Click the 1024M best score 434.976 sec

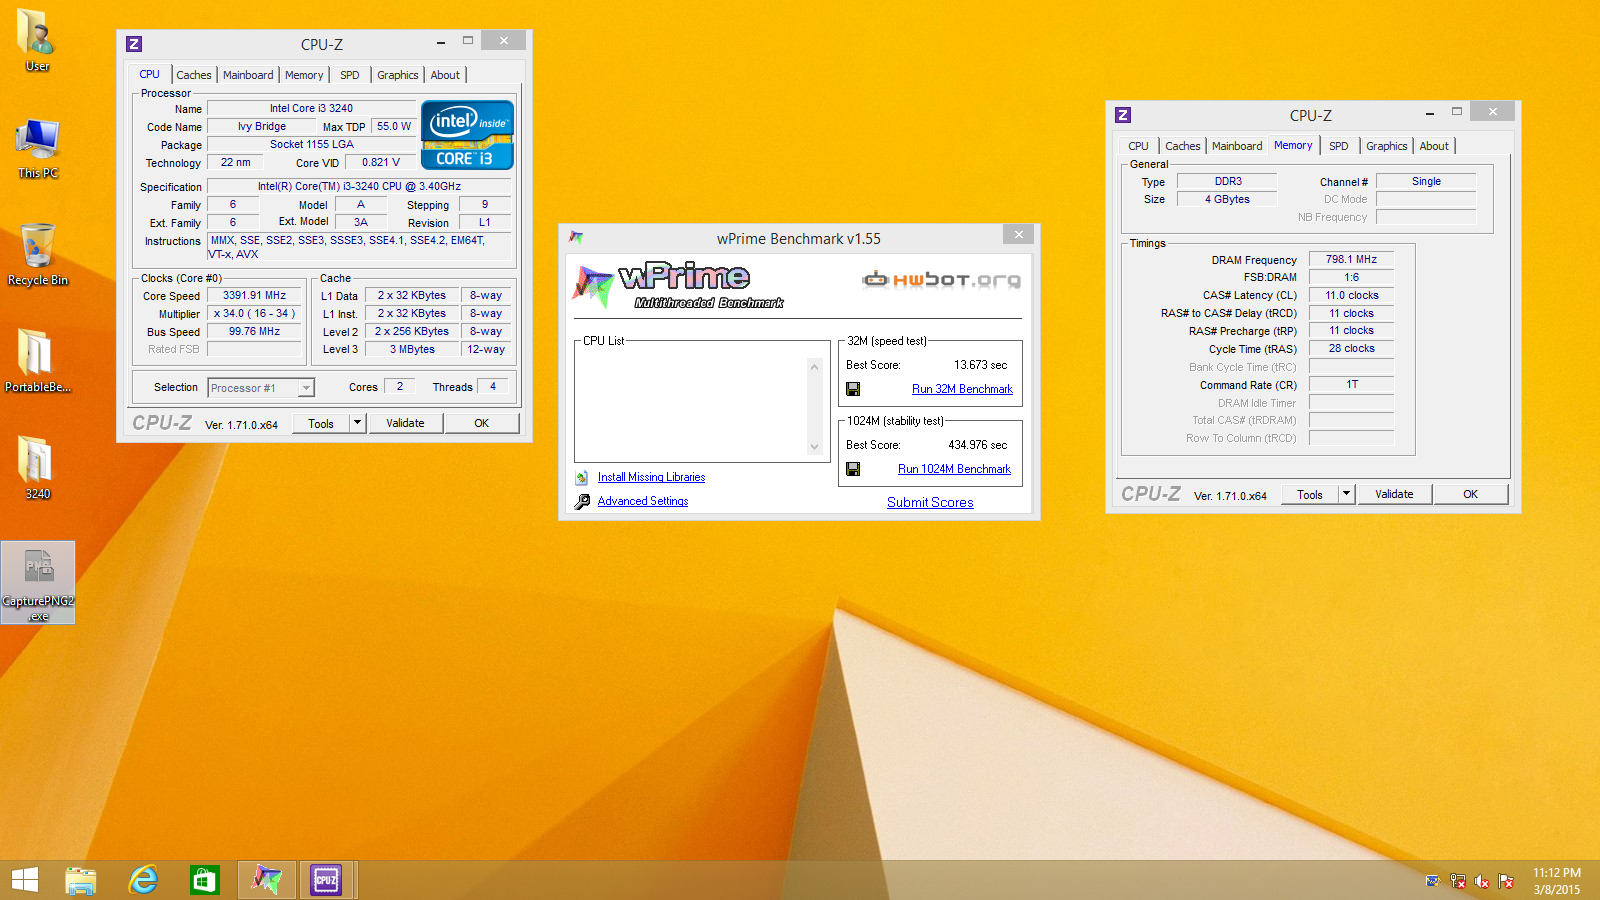point(977,445)
